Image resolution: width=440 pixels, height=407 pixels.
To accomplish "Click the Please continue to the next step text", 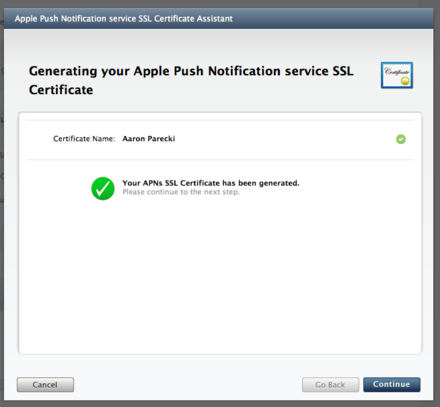I will 181,192.
